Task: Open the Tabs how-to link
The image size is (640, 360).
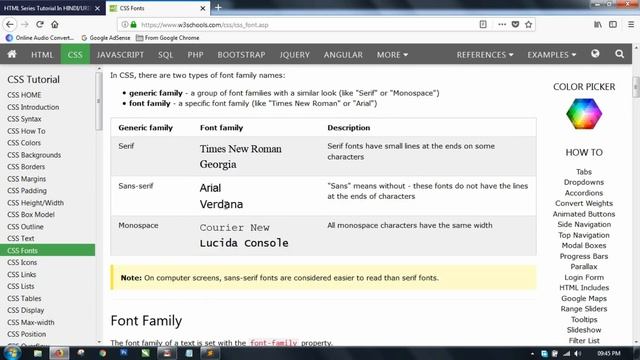Action: (x=584, y=172)
